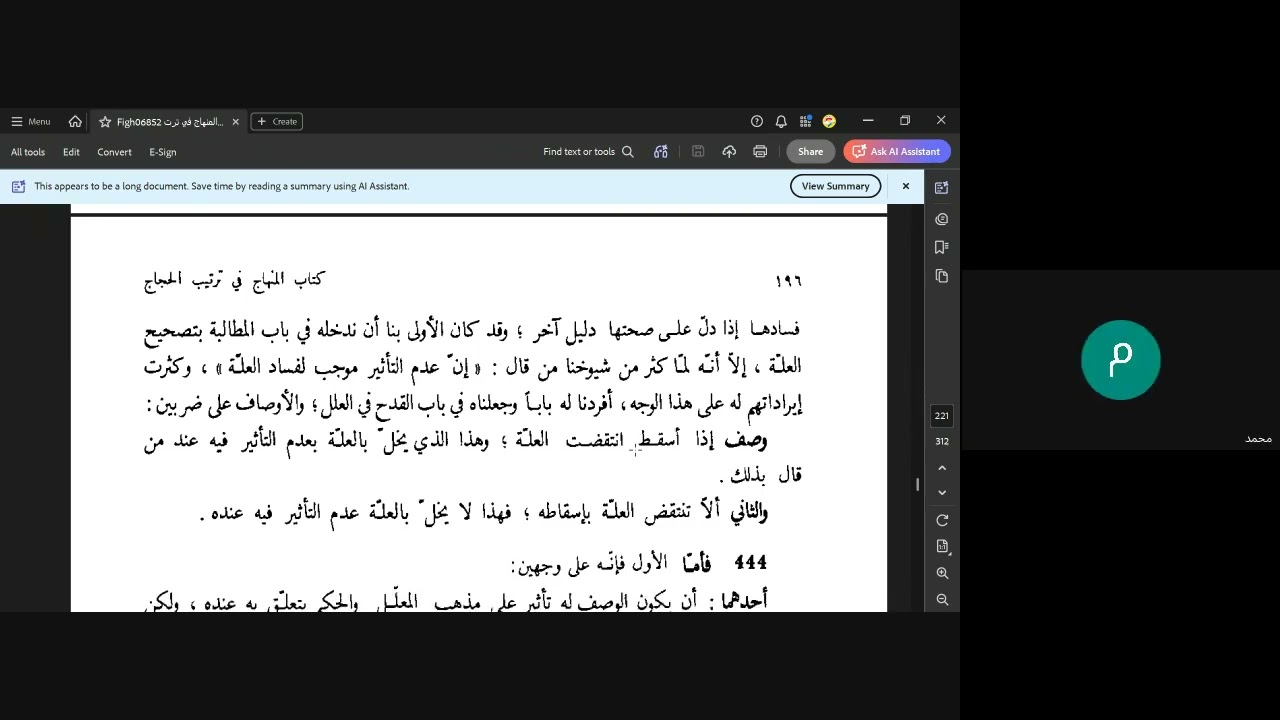
Task: Click current page number 221 field
Action: (942, 416)
